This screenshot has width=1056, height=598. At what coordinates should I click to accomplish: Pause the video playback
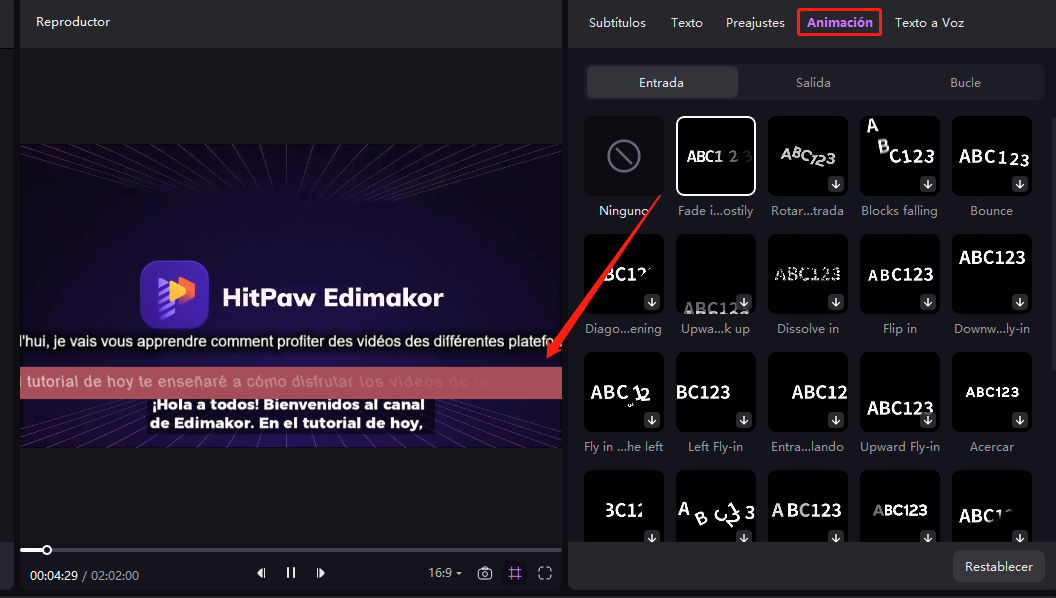pos(291,572)
